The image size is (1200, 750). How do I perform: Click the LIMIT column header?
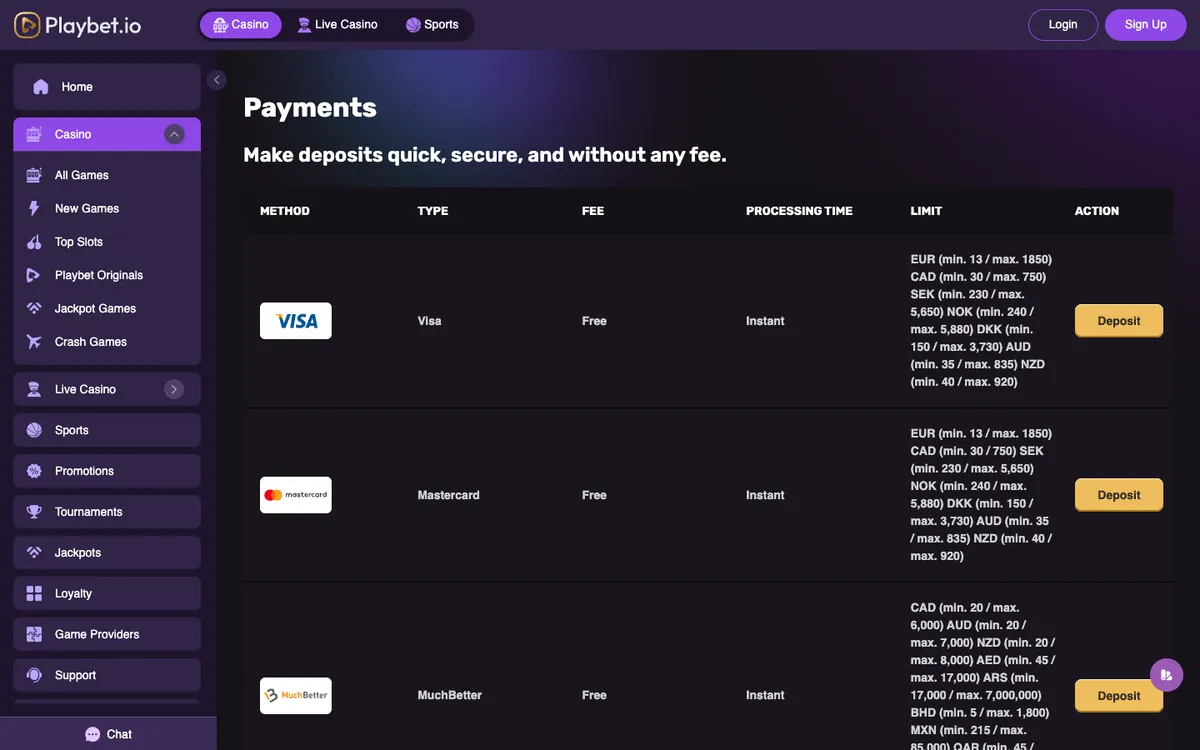tap(926, 211)
